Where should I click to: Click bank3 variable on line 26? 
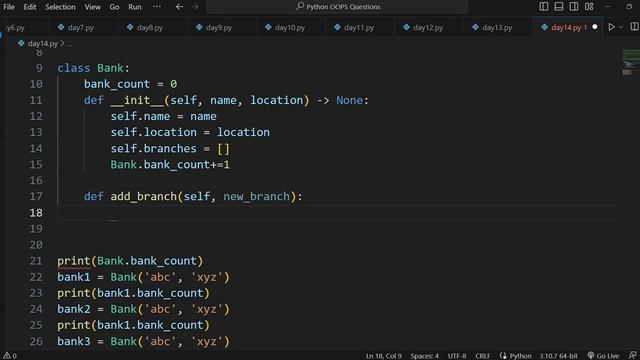73,341
